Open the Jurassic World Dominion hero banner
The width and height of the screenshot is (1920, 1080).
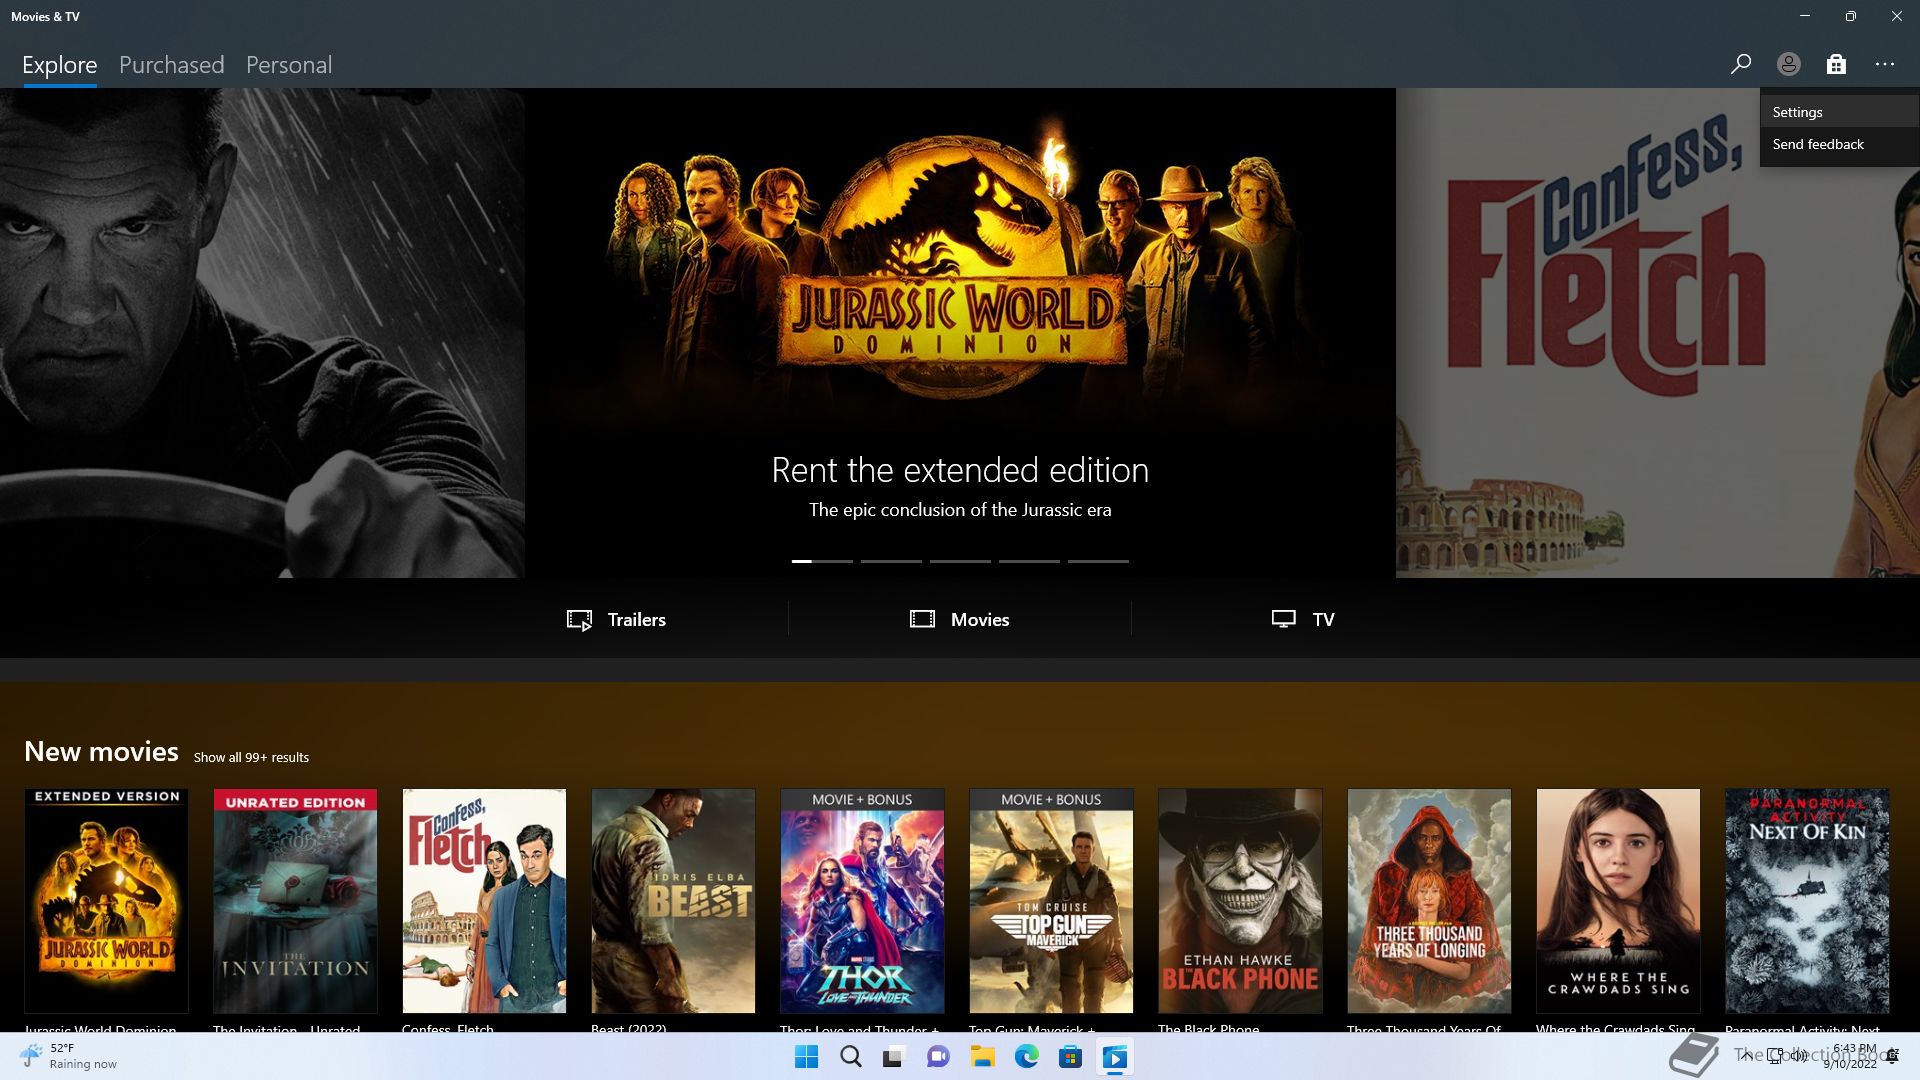(x=960, y=332)
